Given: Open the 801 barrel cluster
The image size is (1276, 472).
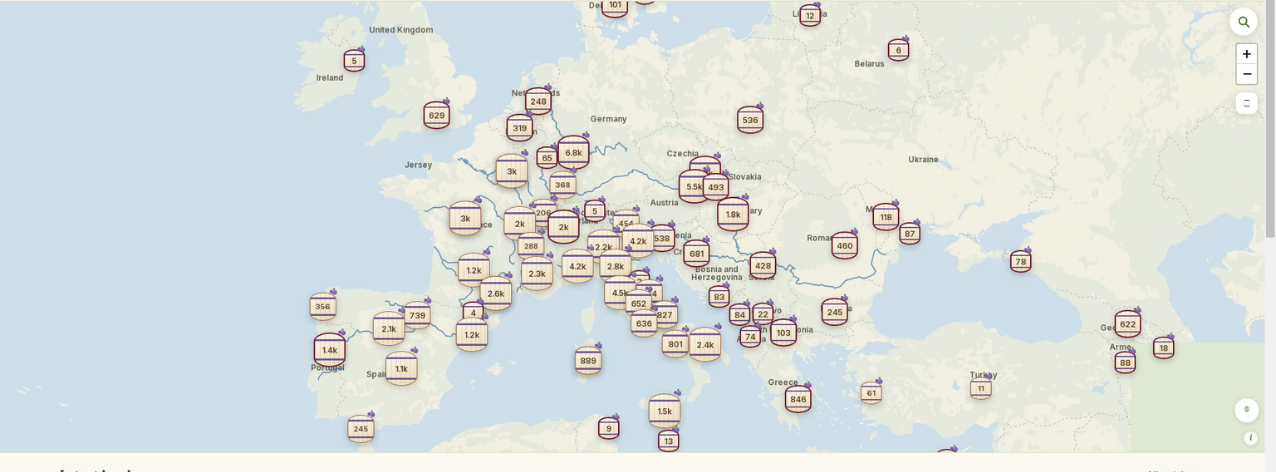Looking at the screenshot, I should (675, 344).
